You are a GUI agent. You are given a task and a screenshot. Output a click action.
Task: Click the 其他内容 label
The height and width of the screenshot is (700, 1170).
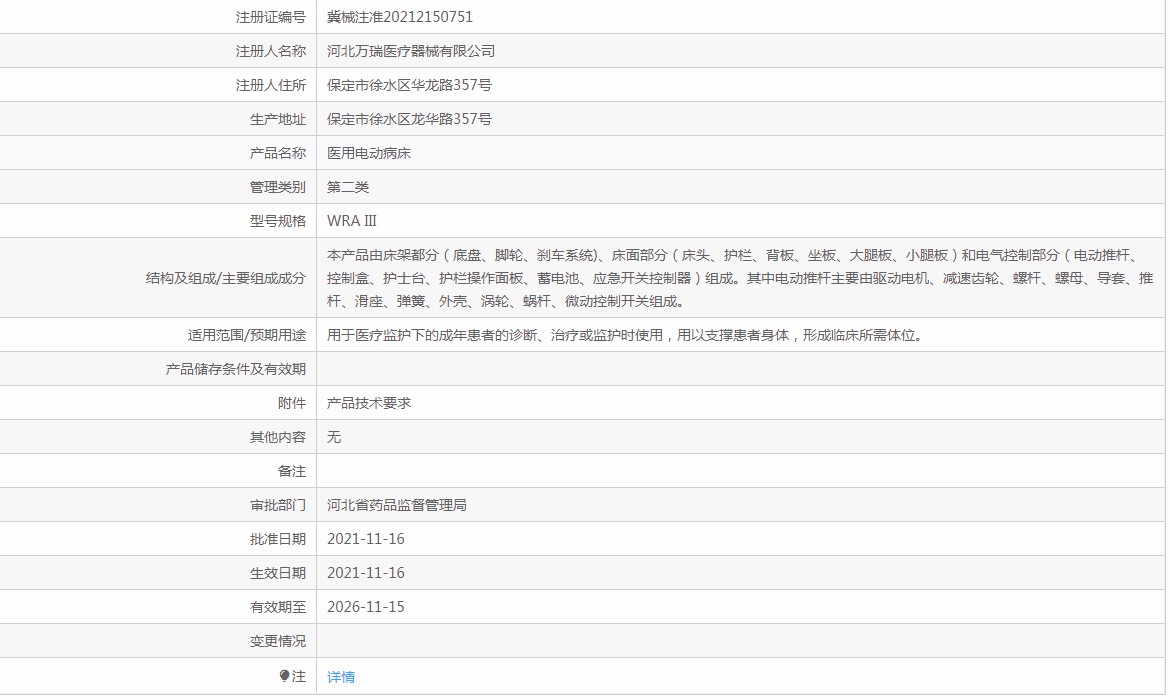tap(278, 437)
